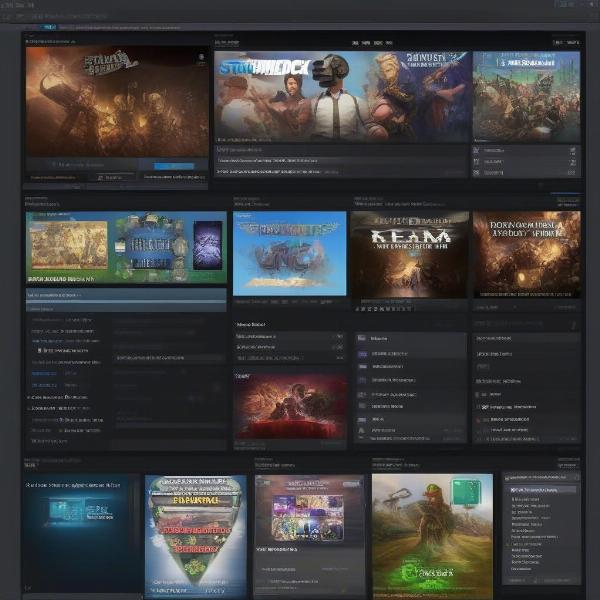
Task: Open the dark blue glowing cyan screens thumbnail
Action: (x=81, y=534)
